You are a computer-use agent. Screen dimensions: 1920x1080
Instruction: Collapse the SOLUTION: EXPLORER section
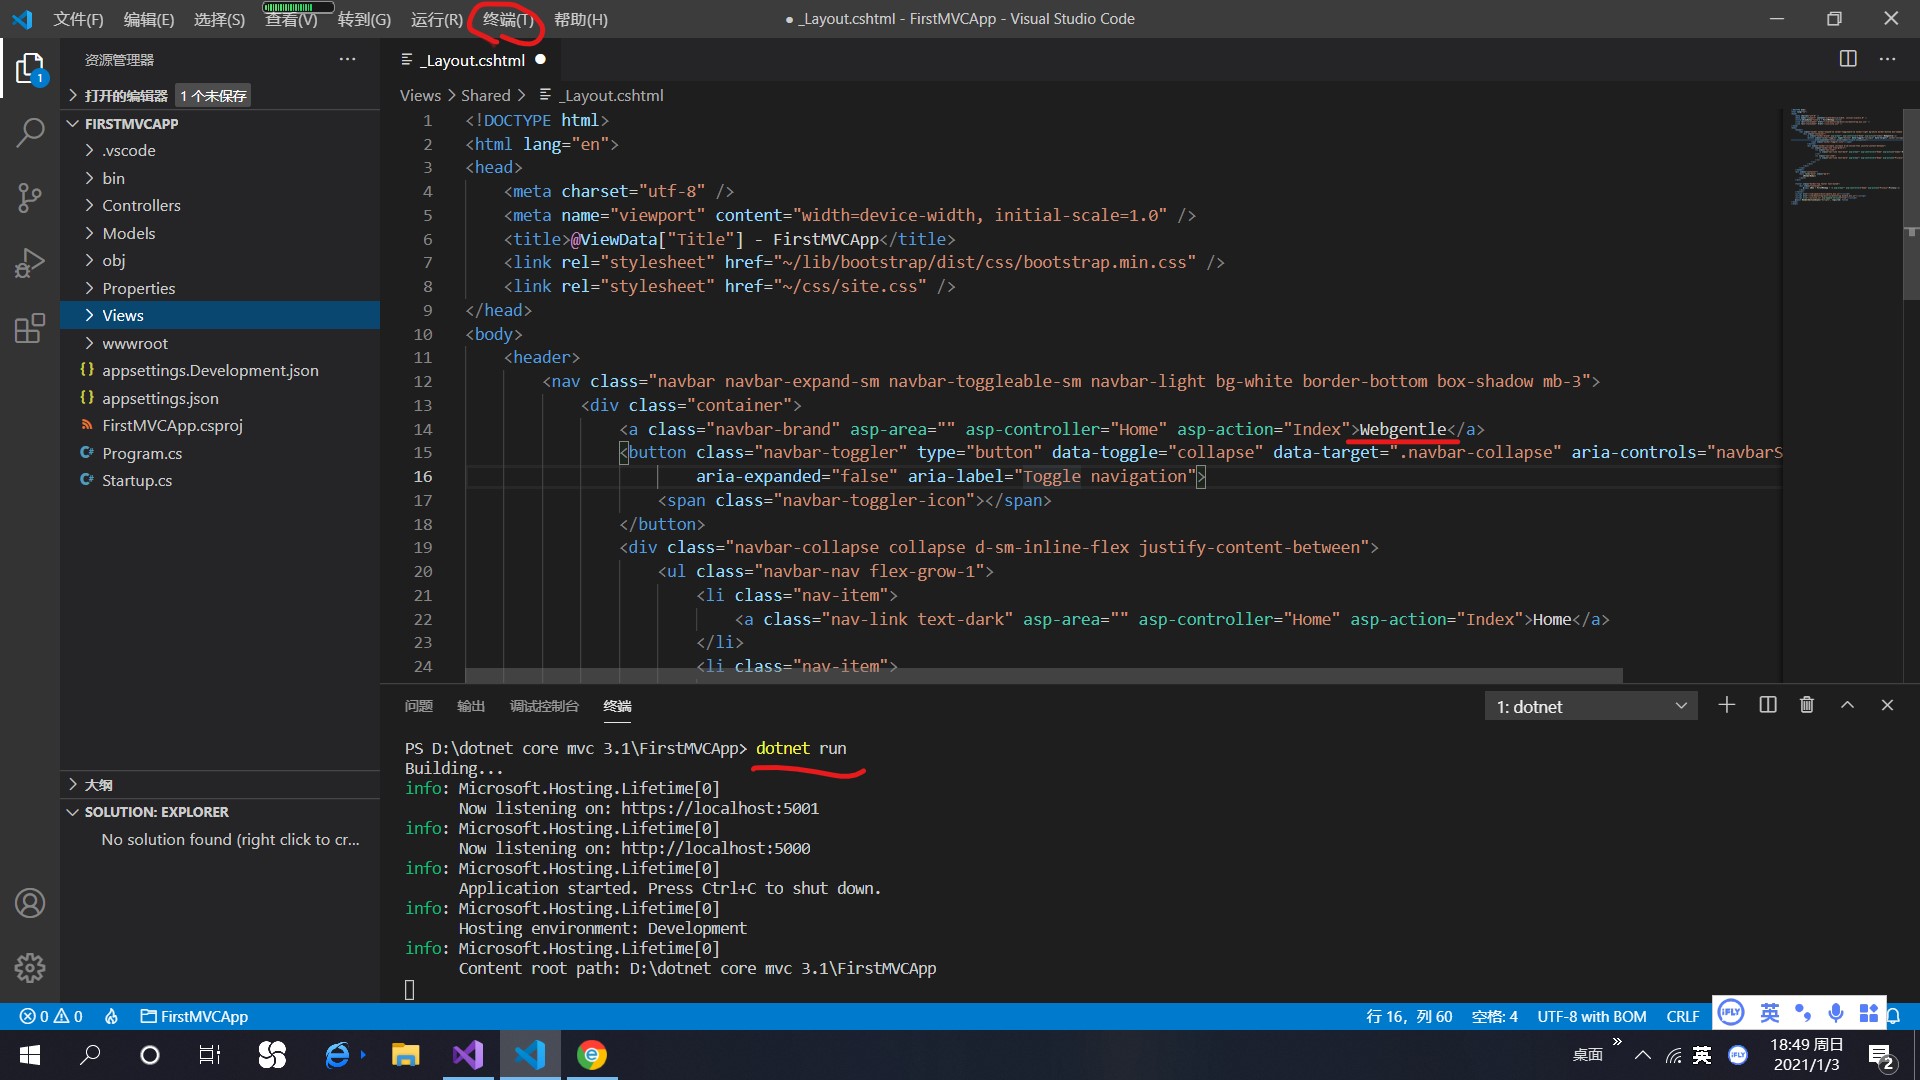tap(156, 812)
